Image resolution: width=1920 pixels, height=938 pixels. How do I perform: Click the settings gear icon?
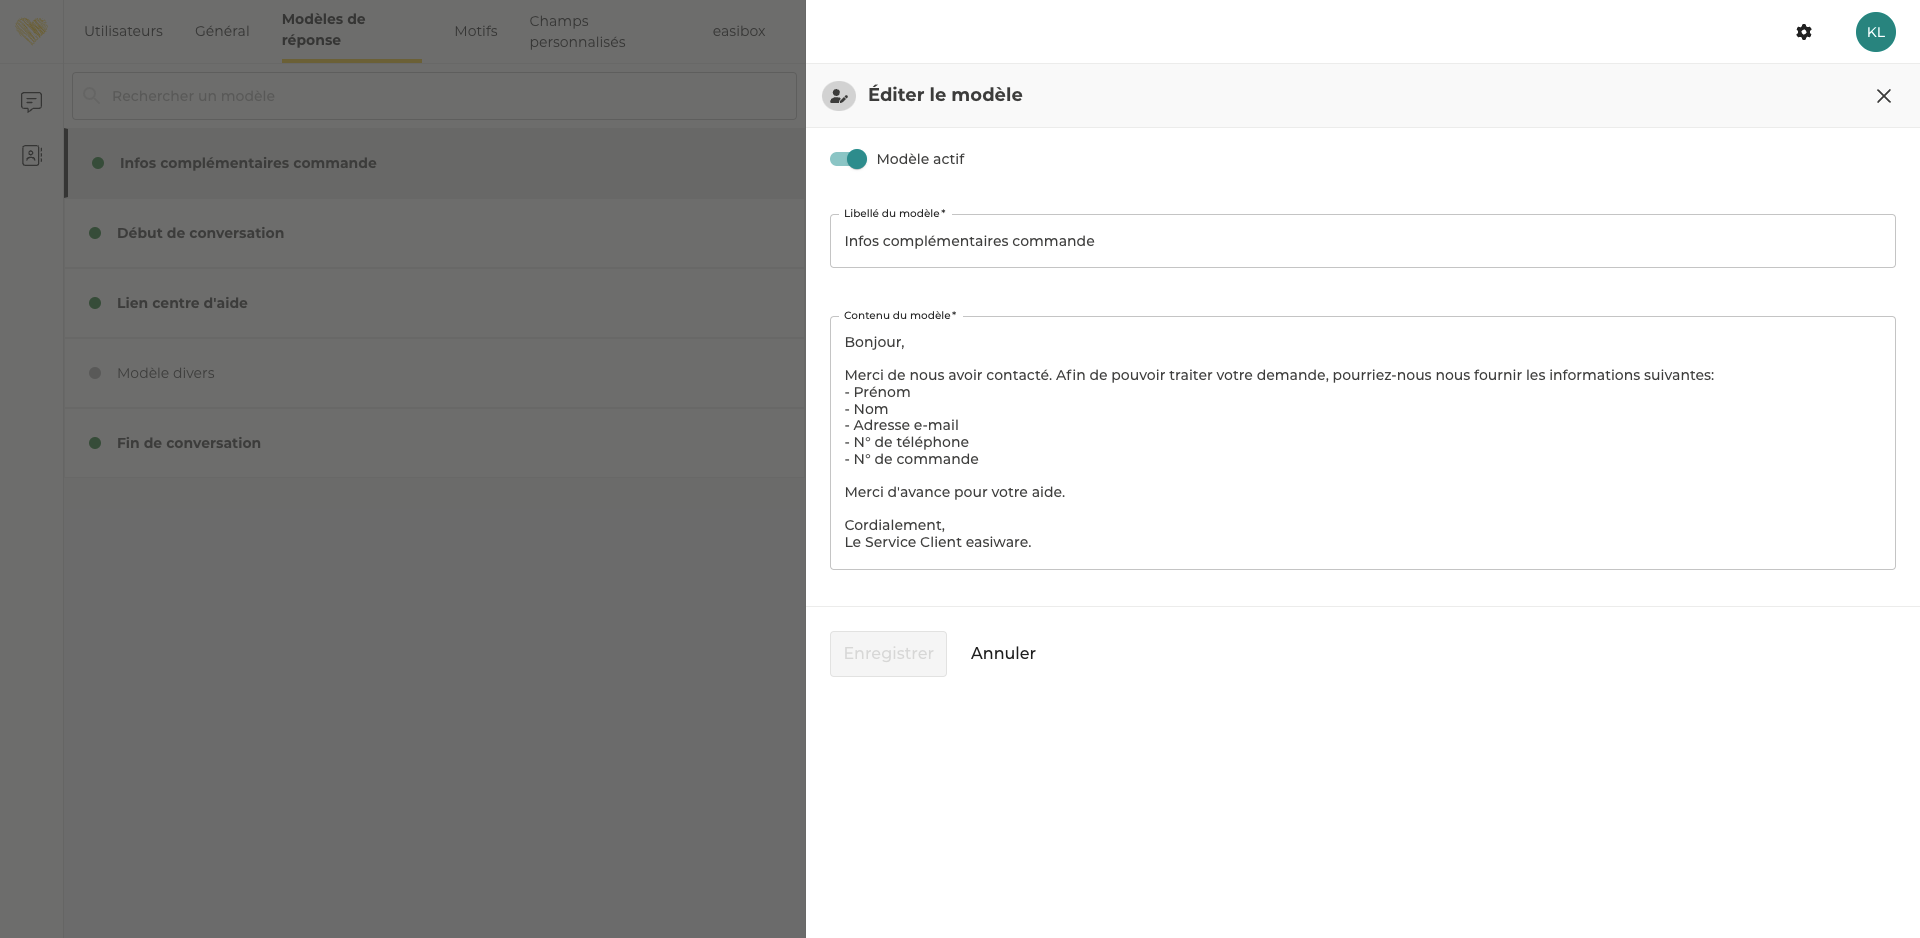pos(1803,32)
